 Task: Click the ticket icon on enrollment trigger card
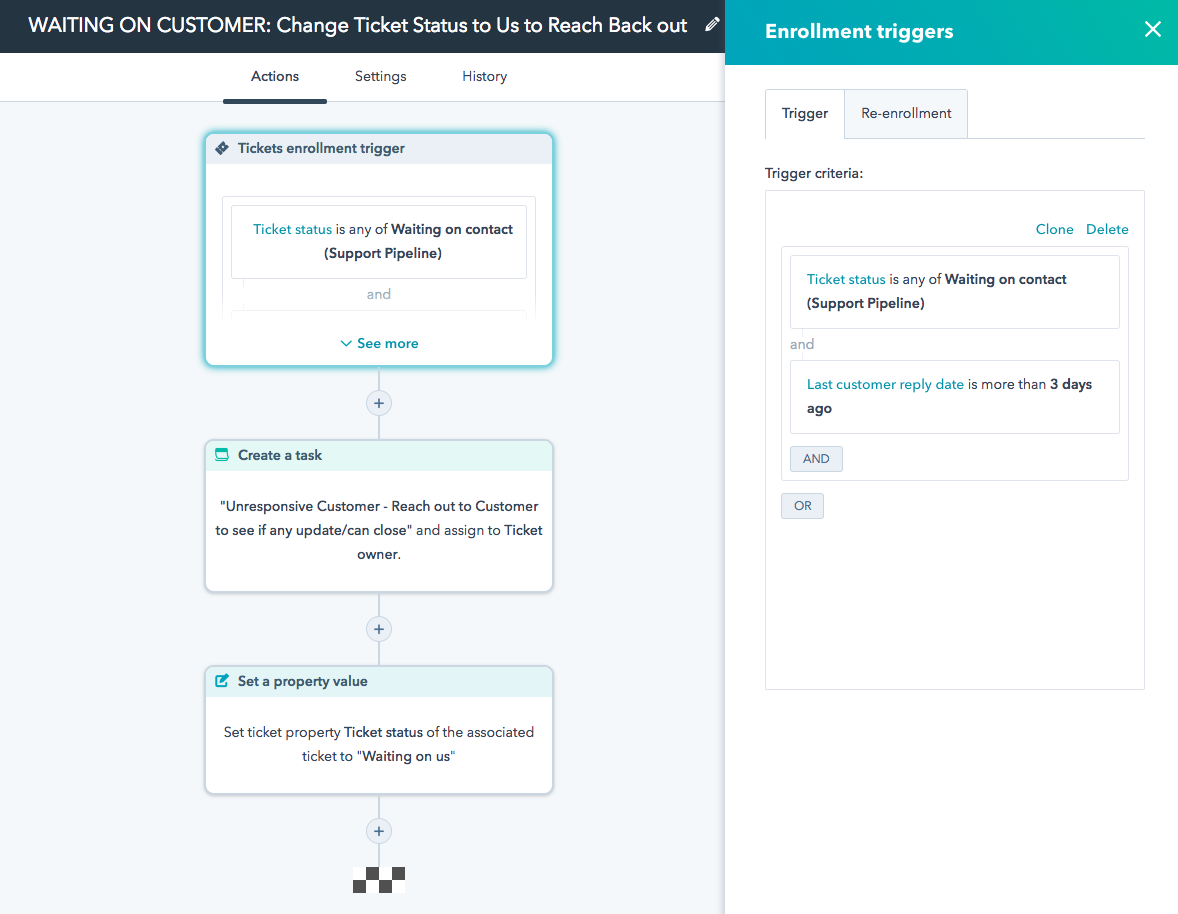pyautogui.click(x=222, y=148)
